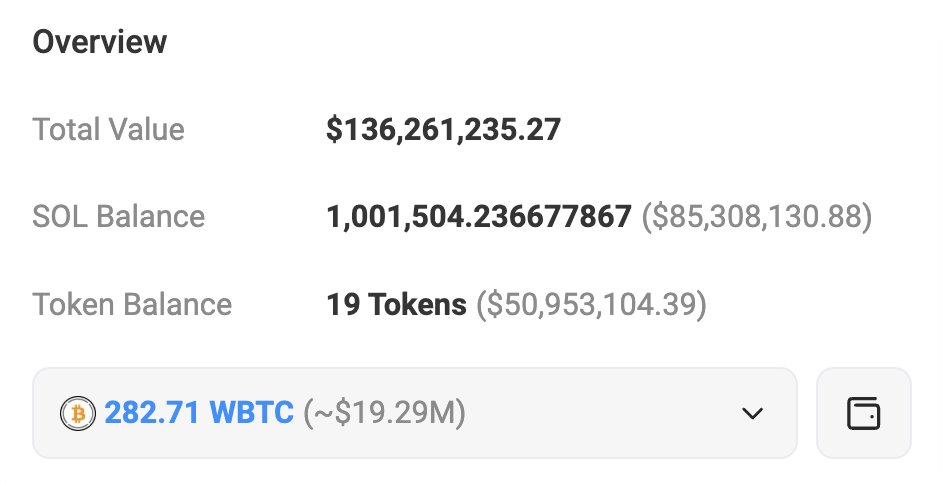This screenshot has width=942, height=484.
Task: Click the Token Balance label
Action: click(x=132, y=304)
